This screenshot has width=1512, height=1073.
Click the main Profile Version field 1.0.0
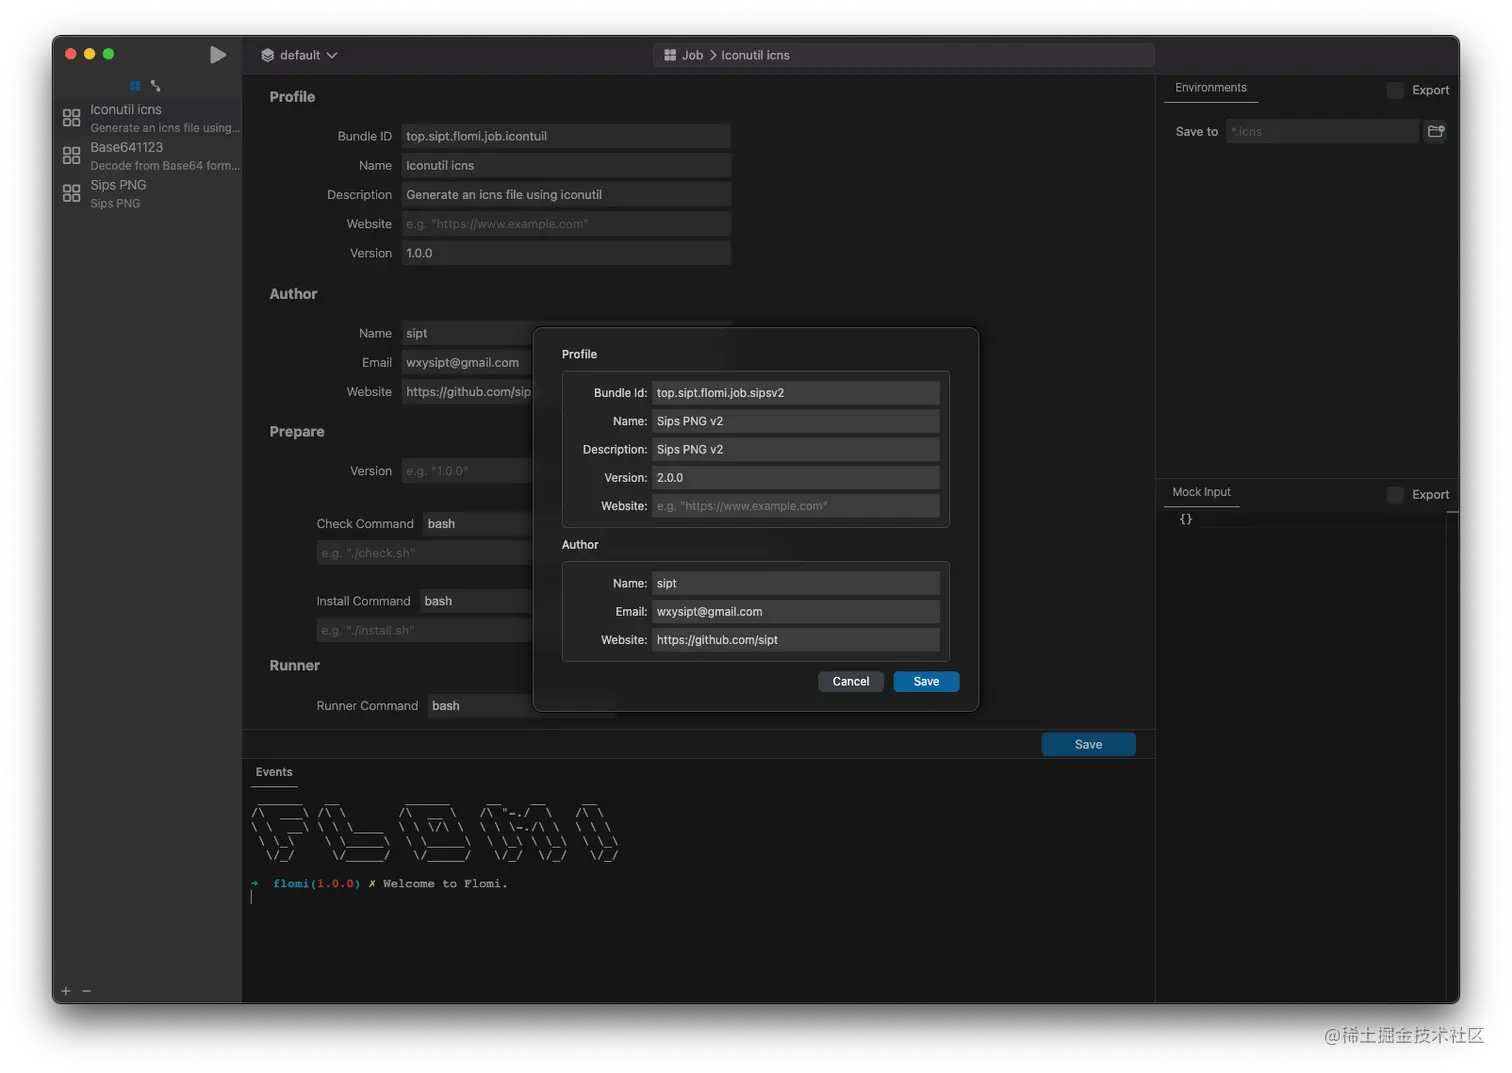tap(566, 253)
